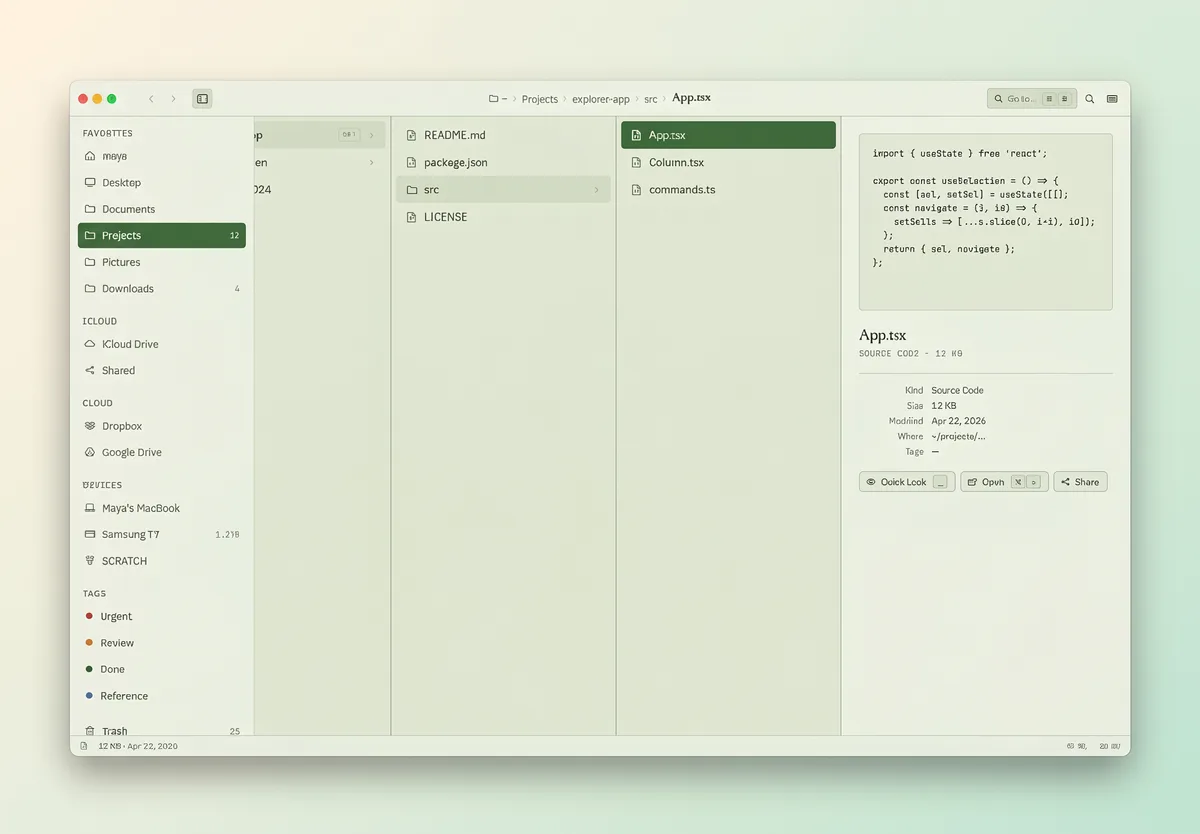Expand the chevron on the row ending 'en'
Viewport: 1200px width, 834px height.
(372, 162)
